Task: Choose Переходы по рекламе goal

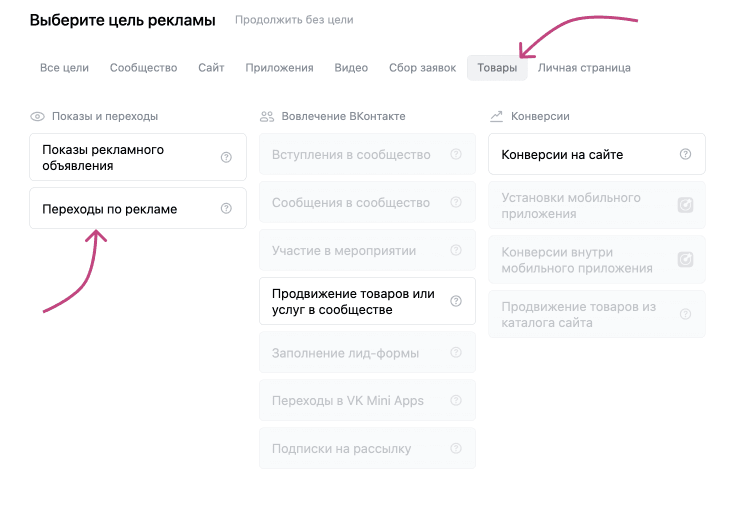Action: pyautogui.click(x=110, y=209)
